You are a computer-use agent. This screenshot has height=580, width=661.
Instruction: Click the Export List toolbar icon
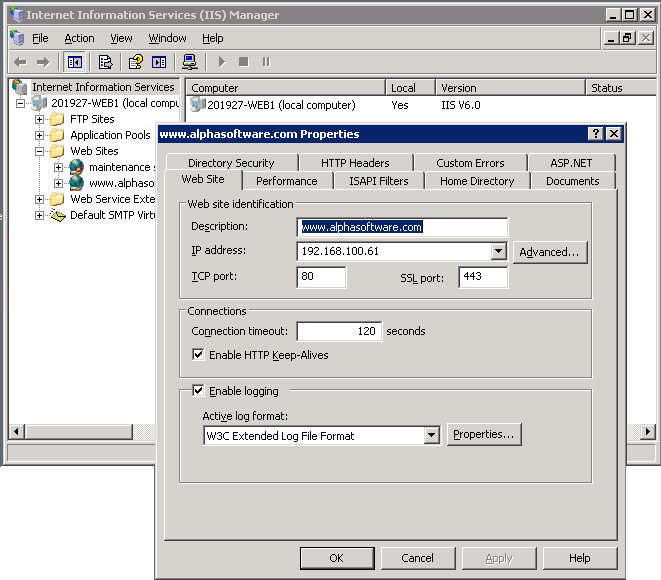105,62
